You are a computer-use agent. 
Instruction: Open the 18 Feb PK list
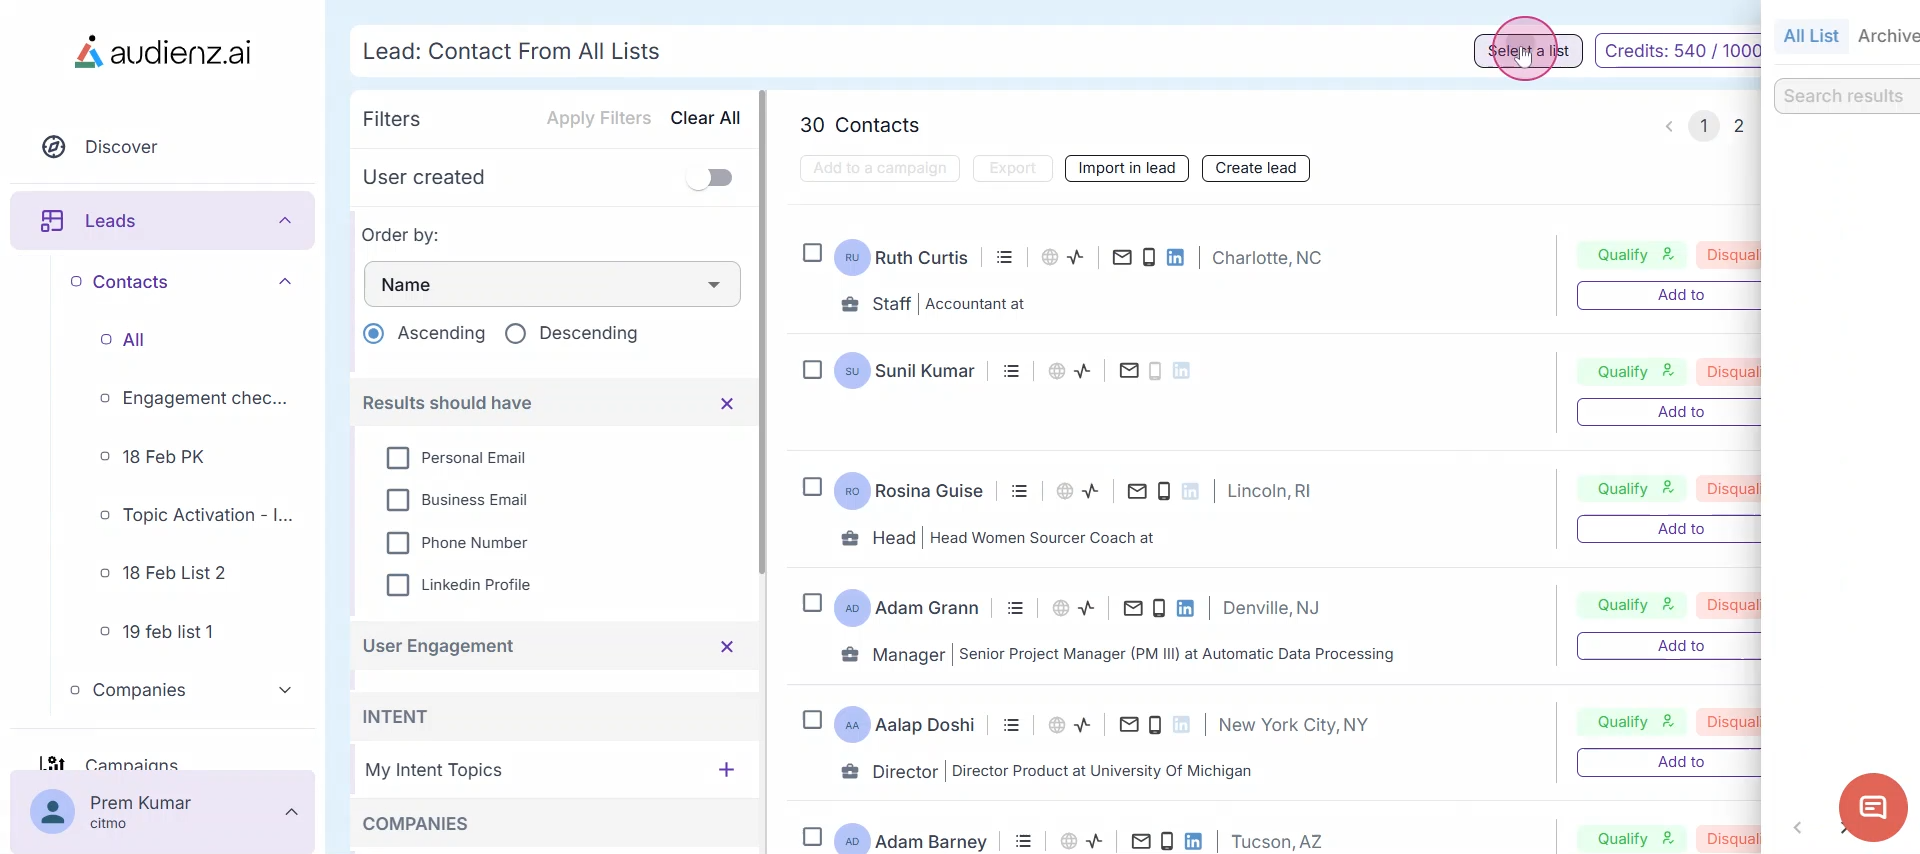pyautogui.click(x=163, y=457)
